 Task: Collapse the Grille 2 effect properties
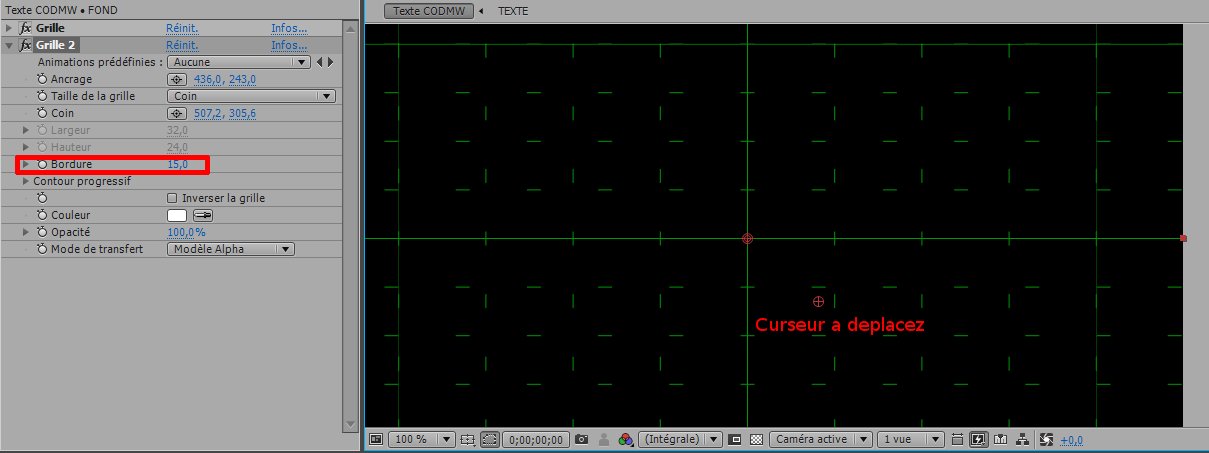coord(9,45)
